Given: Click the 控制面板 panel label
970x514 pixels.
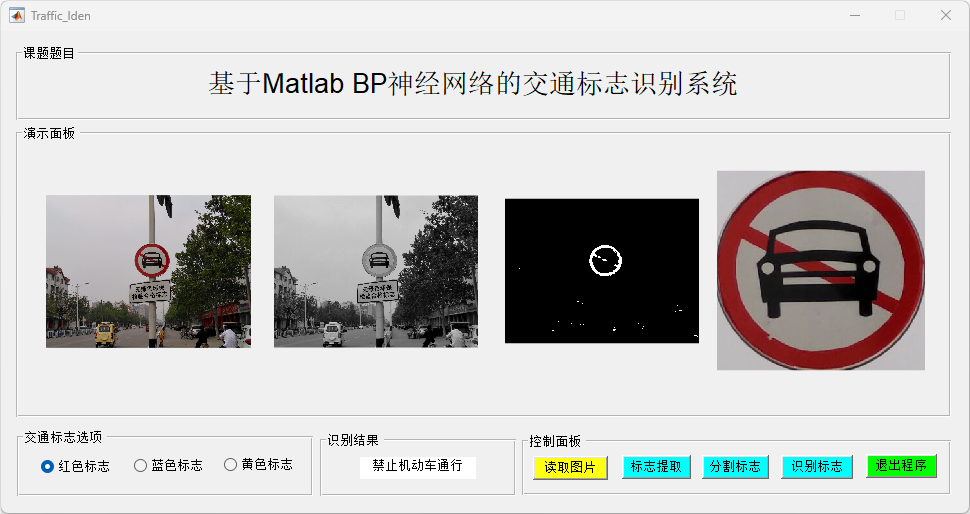Looking at the screenshot, I should 555,441.
